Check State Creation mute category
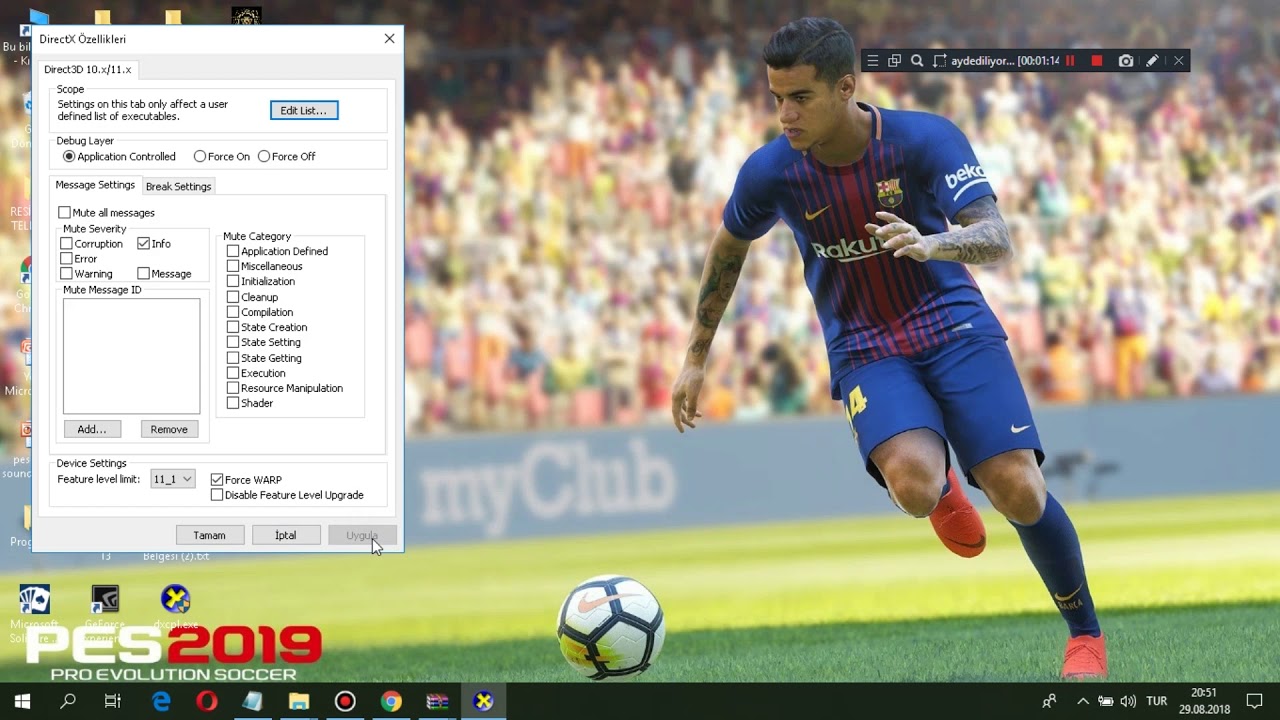1280x720 pixels. pos(233,327)
